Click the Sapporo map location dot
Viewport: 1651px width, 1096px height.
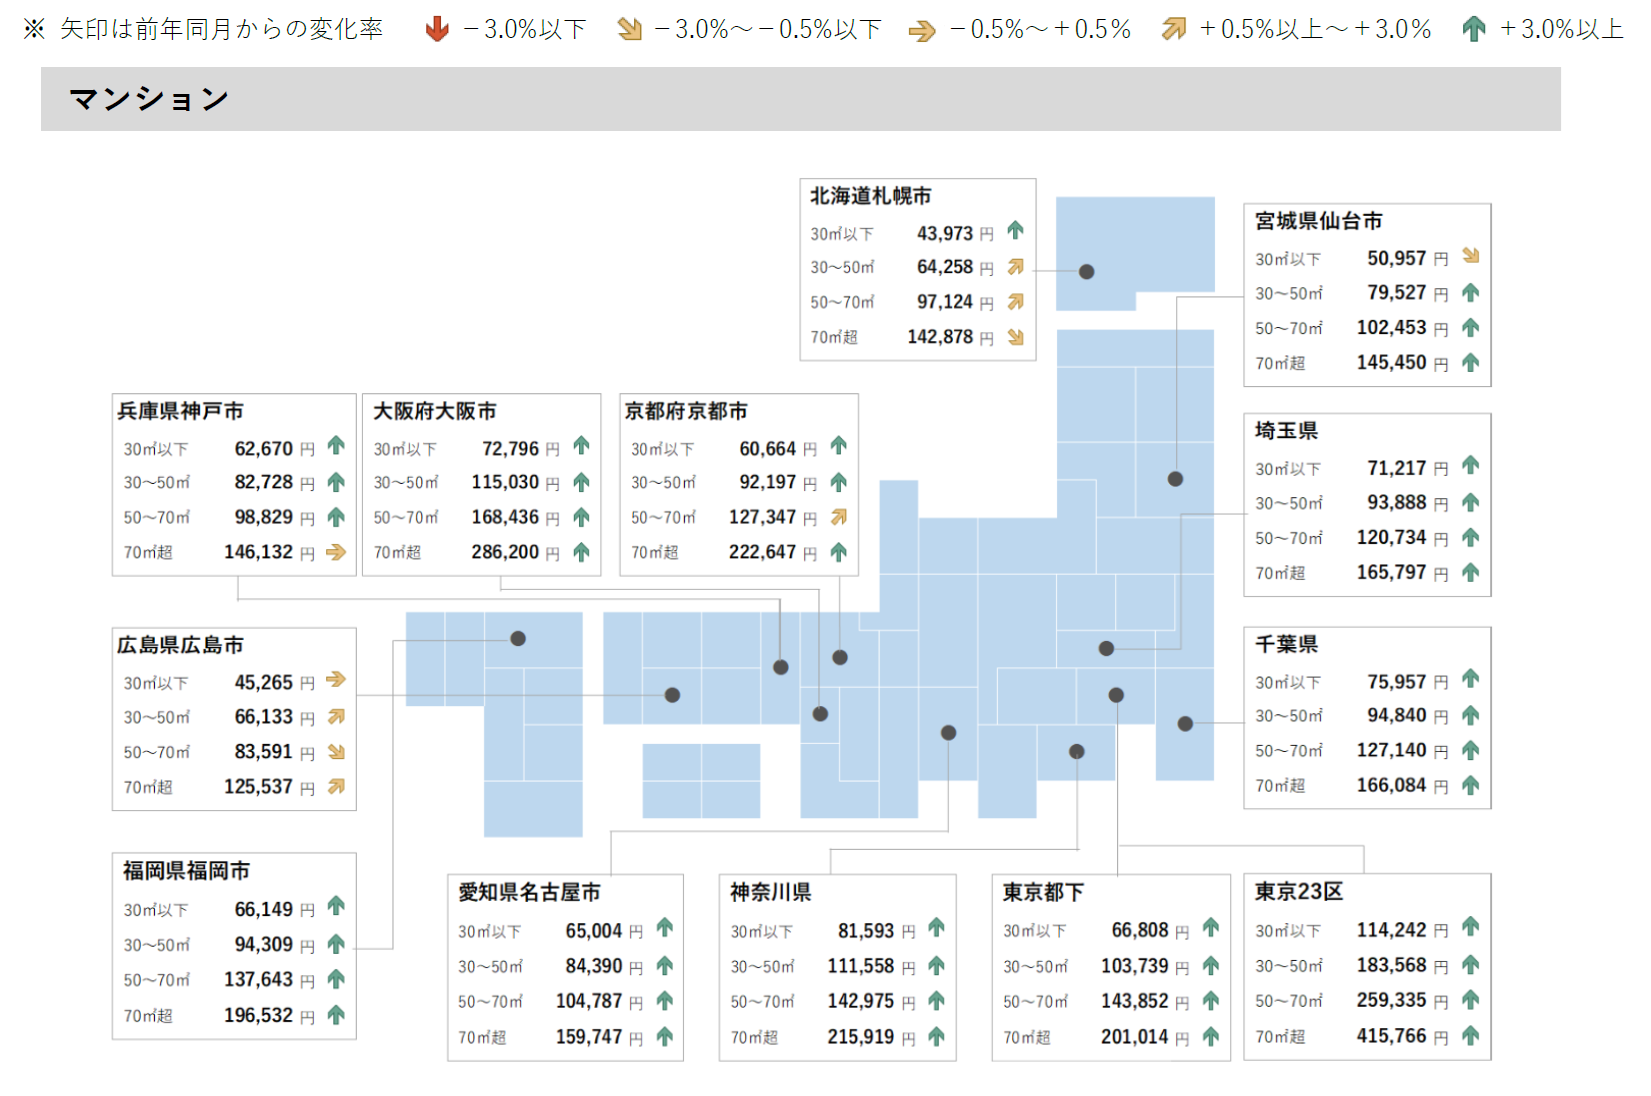[x=1087, y=271]
